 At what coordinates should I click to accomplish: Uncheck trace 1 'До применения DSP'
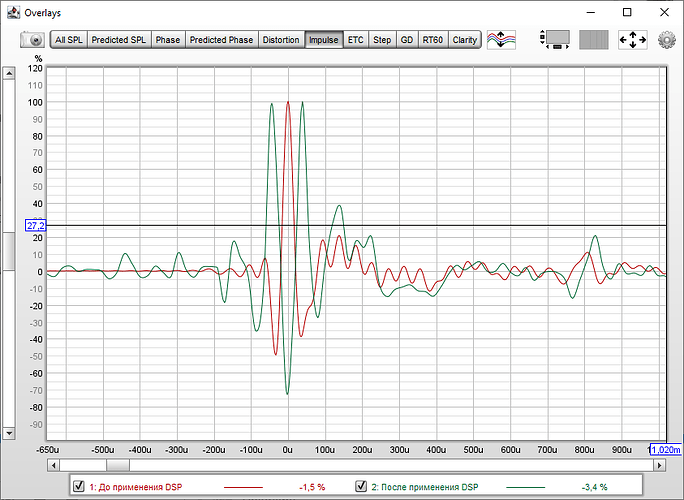(79, 487)
